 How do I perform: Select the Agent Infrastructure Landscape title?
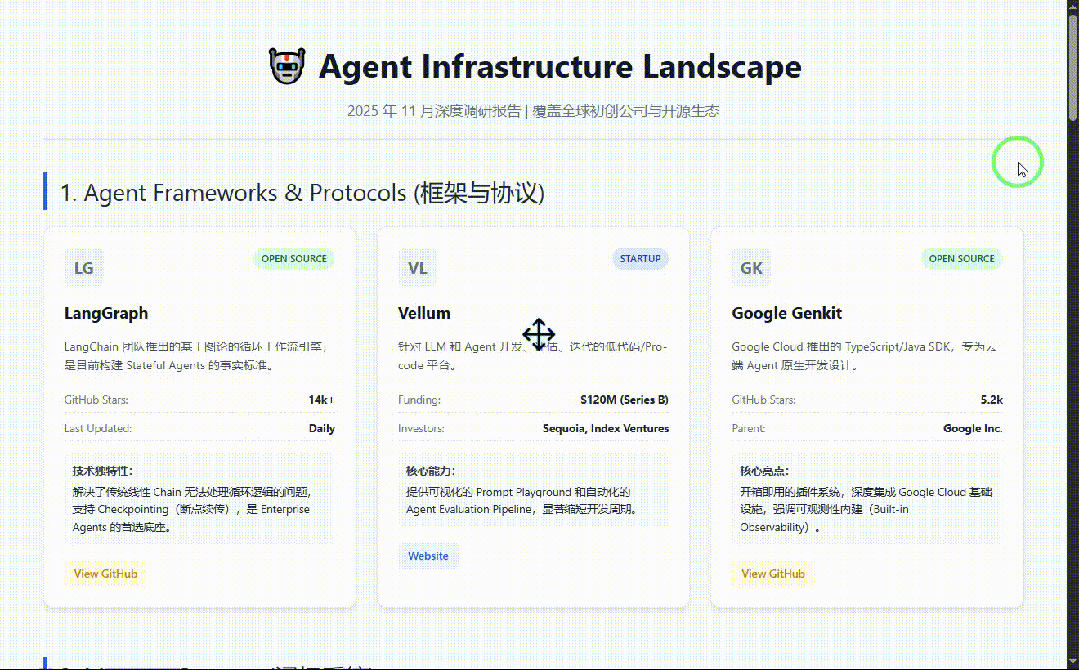[560, 67]
